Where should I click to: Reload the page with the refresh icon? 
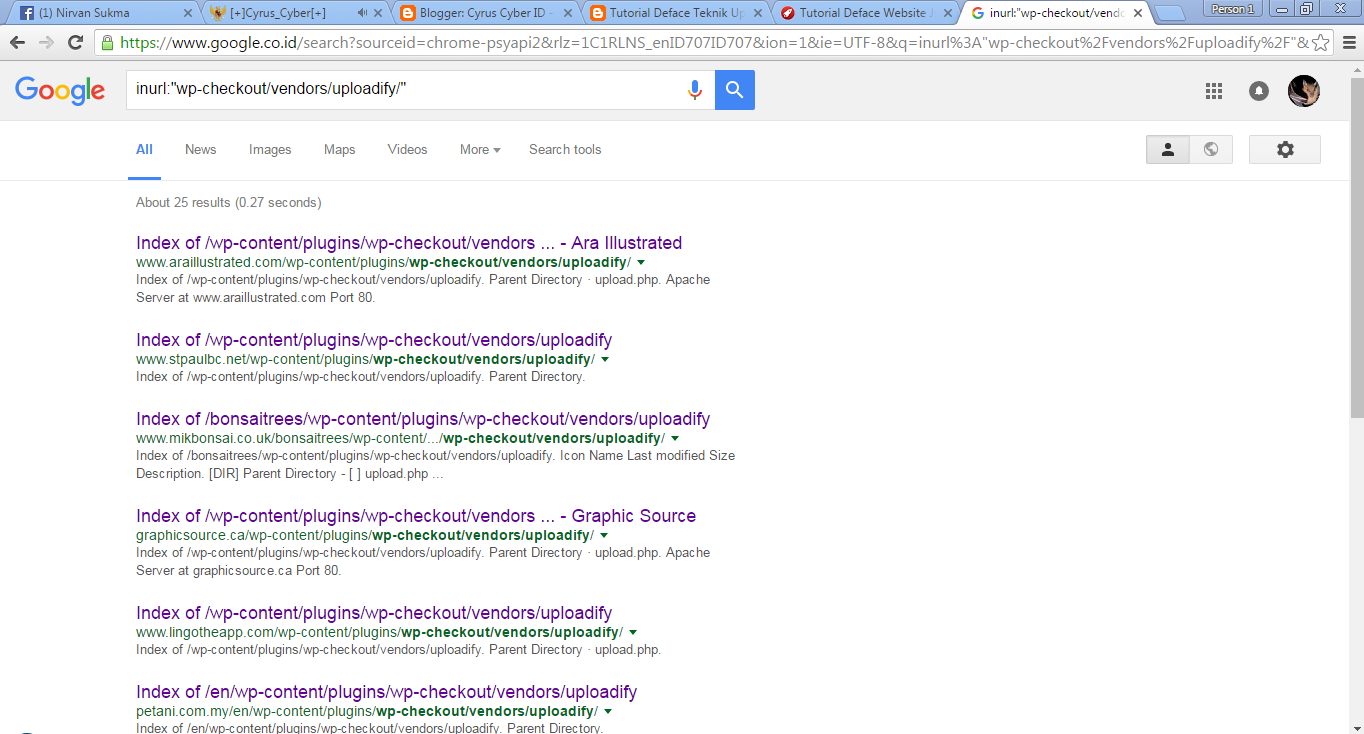pos(75,43)
